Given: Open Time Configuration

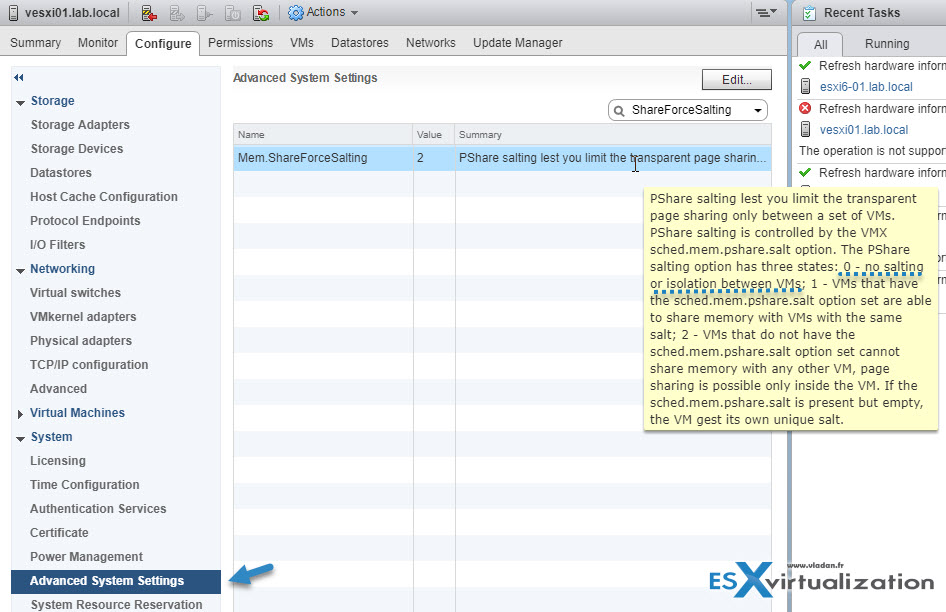Looking at the screenshot, I should coord(84,485).
